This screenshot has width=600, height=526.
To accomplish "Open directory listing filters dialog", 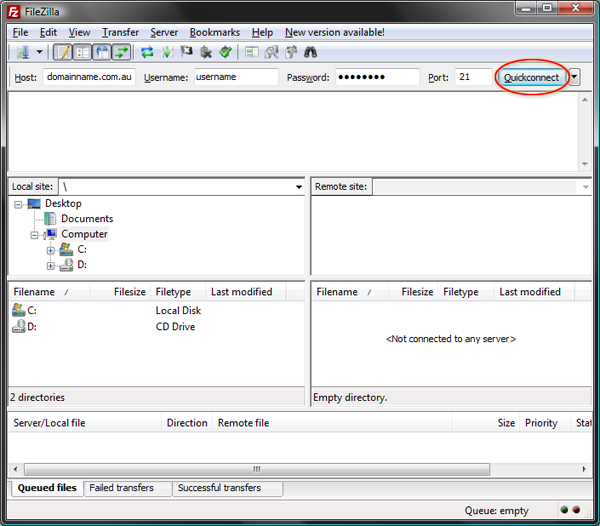I will 252,52.
